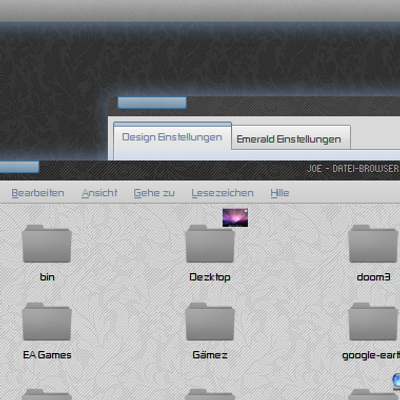Open the Gehe zu menu
This screenshot has width=400, height=400.
[154, 193]
